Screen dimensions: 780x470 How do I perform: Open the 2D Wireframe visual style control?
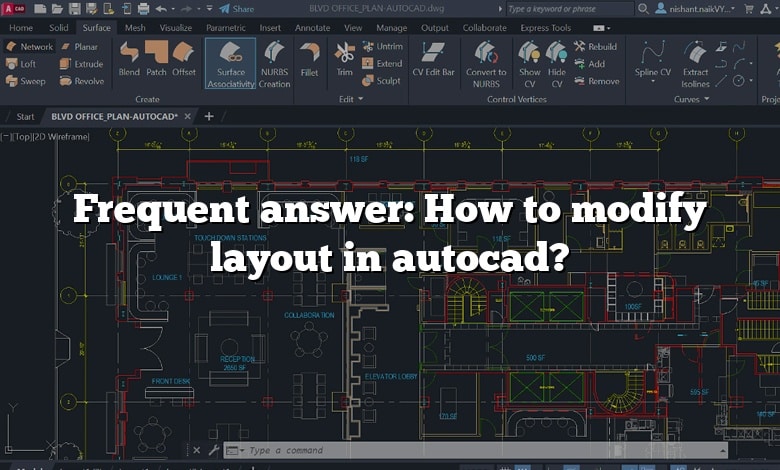(62, 136)
